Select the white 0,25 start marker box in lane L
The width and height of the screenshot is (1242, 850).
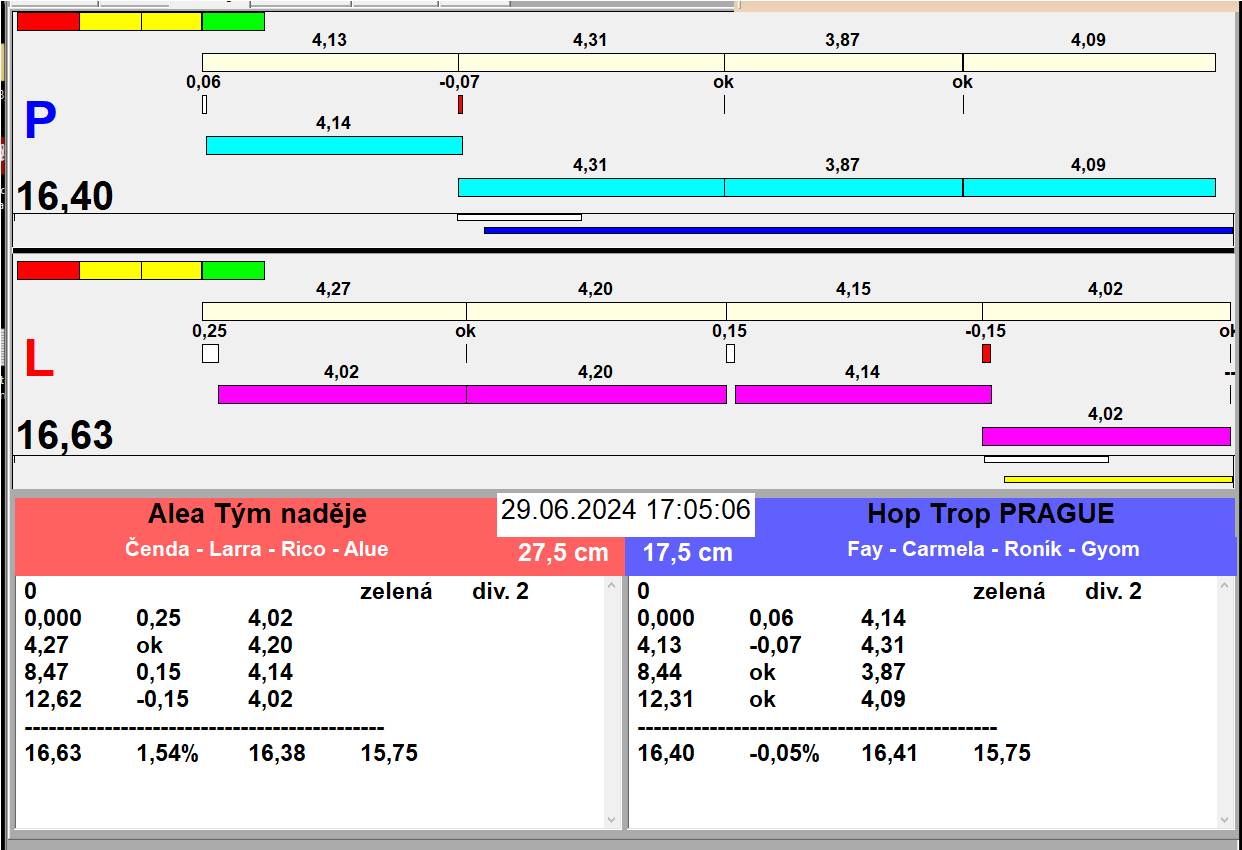tap(210, 353)
